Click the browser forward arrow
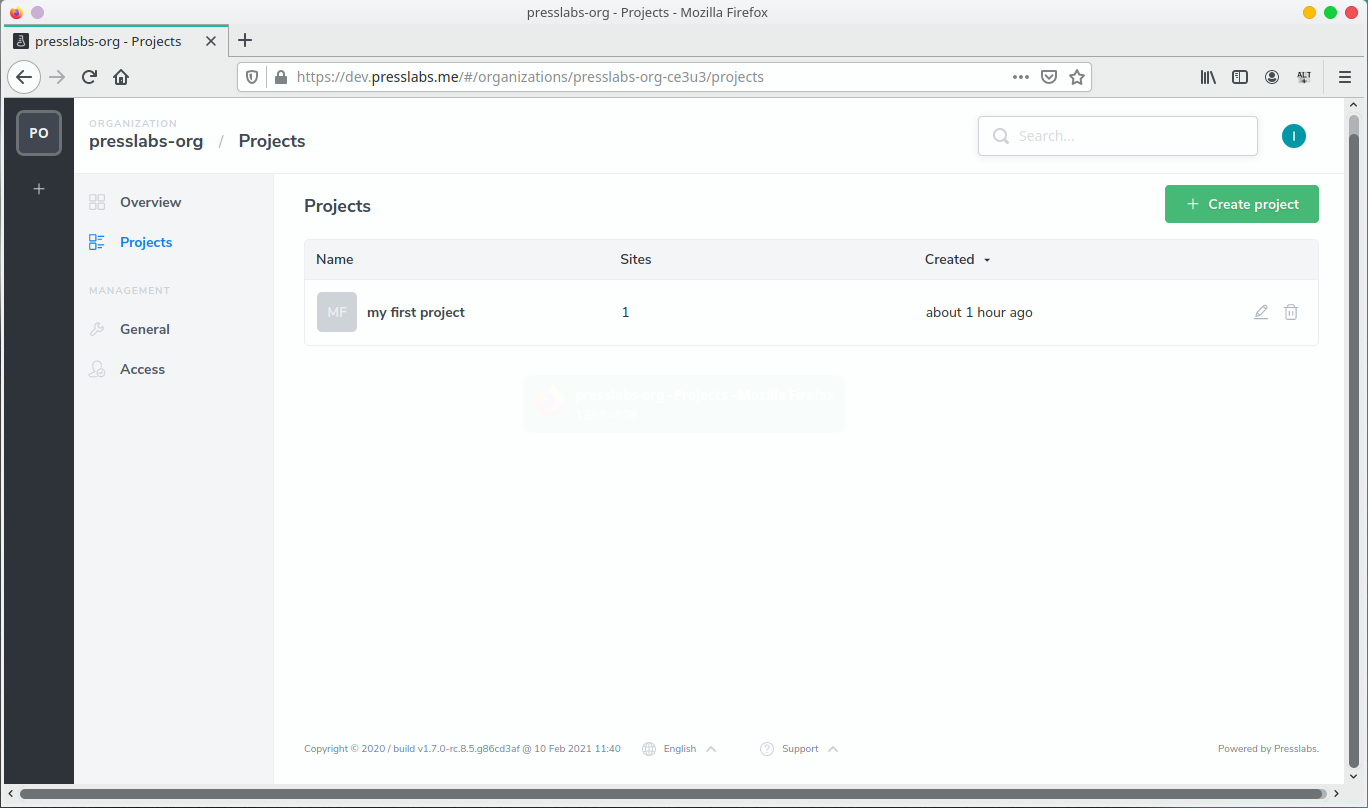The width and height of the screenshot is (1368, 808). point(57,77)
